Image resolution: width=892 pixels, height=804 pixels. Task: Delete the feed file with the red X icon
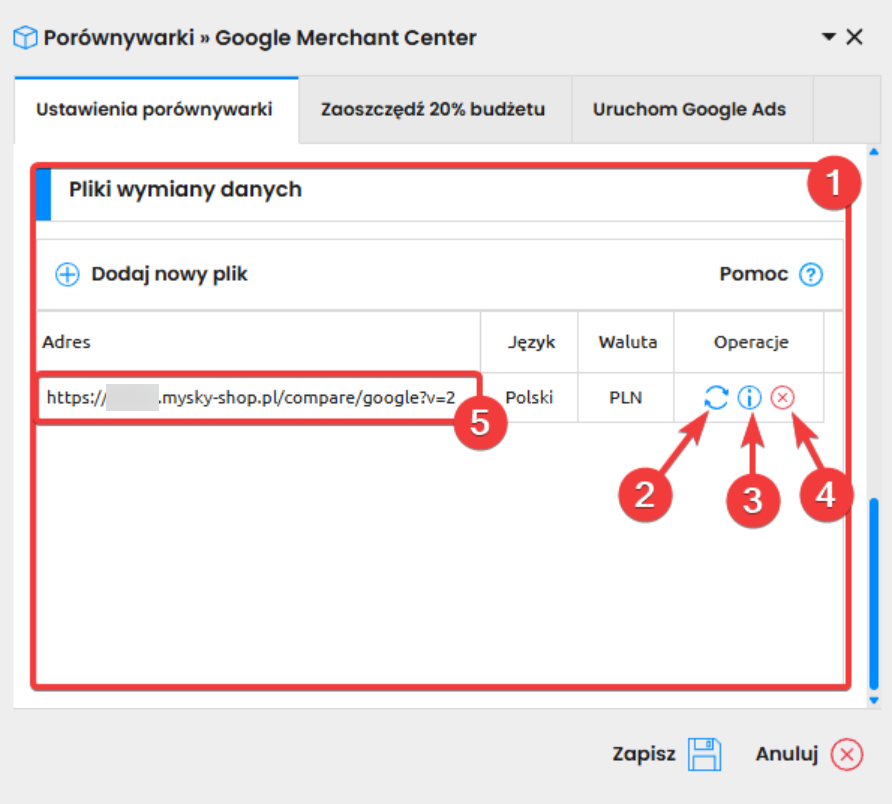pyautogui.click(x=782, y=397)
